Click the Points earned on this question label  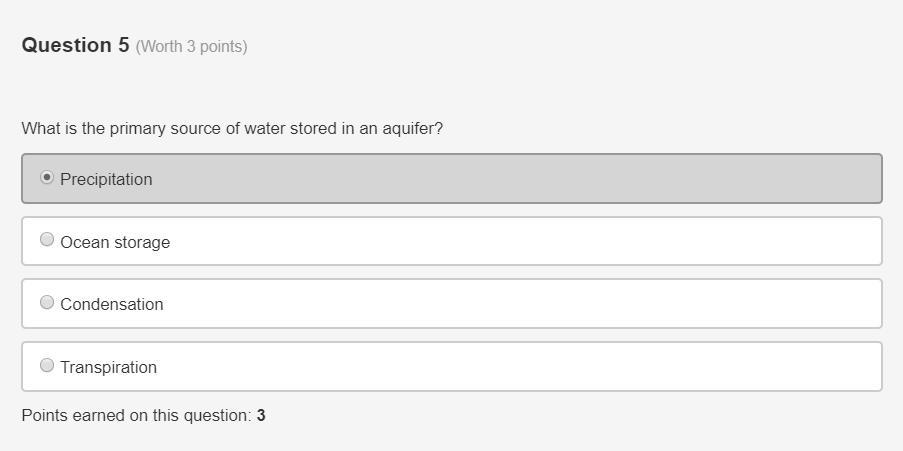coord(136,415)
